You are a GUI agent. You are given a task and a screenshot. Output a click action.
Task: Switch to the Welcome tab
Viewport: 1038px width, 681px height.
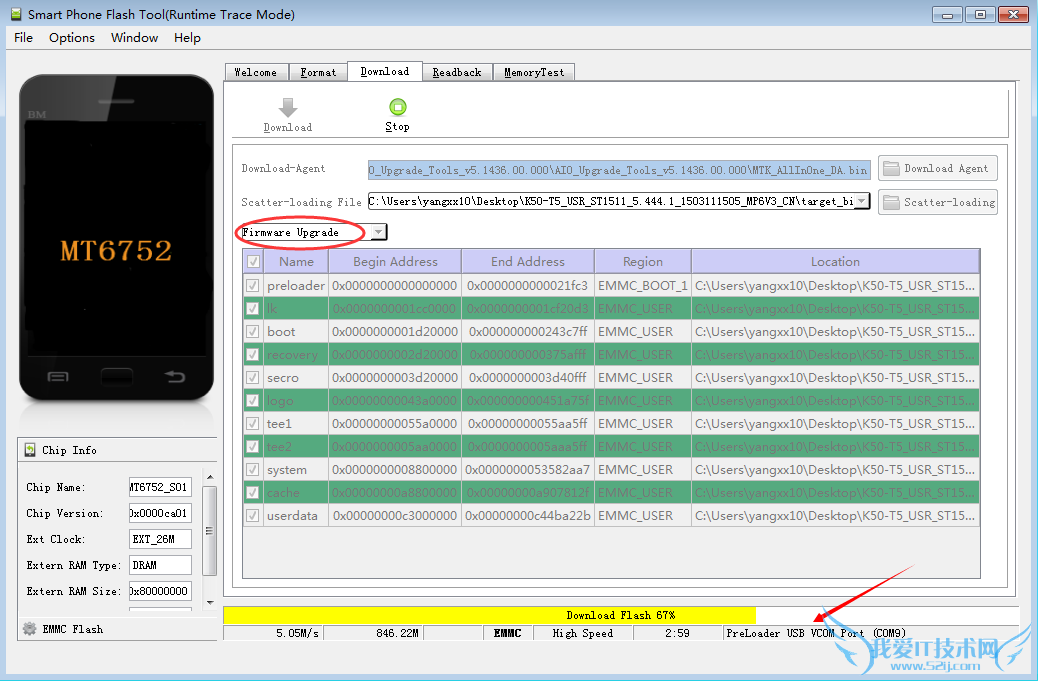click(x=256, y=72)
